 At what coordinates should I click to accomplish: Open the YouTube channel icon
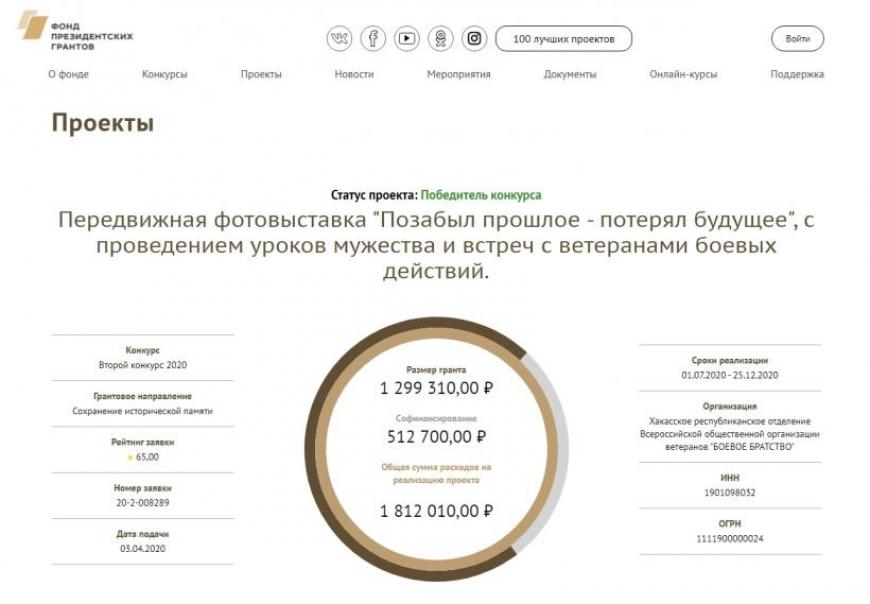(x=406, y=39)
